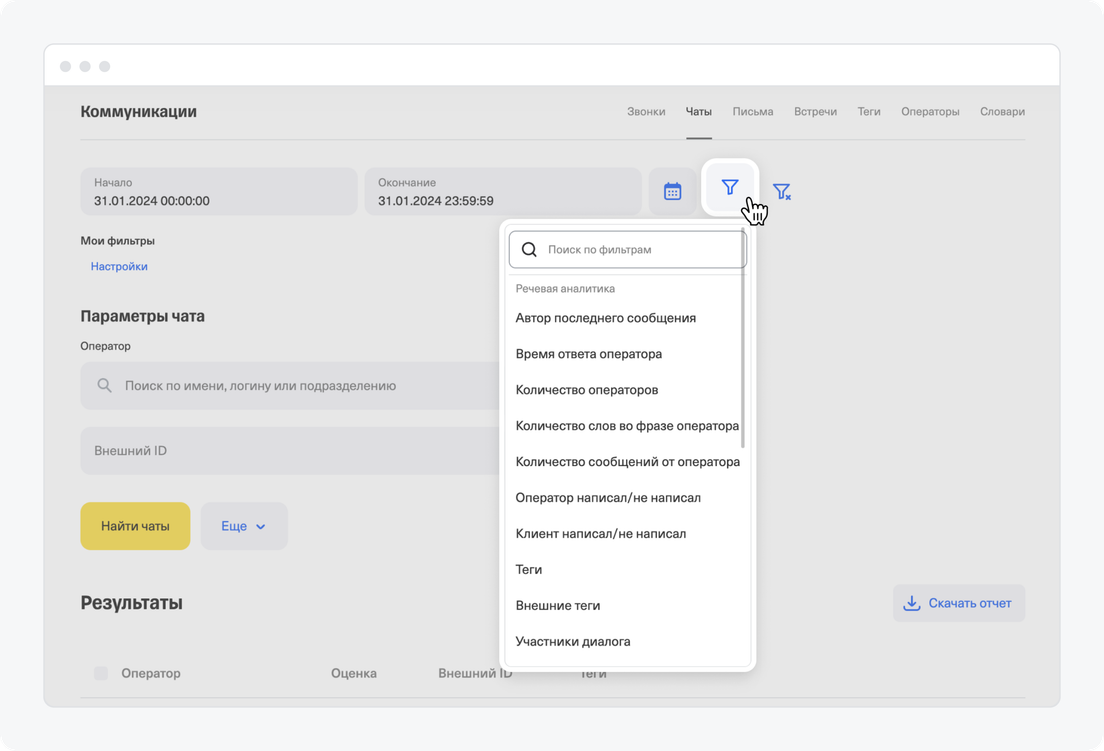Image resolution: width=1104 pixels, height=751 pixels.
Task: Focus the Поиск по фильтрам input
Action: (640, 250)
